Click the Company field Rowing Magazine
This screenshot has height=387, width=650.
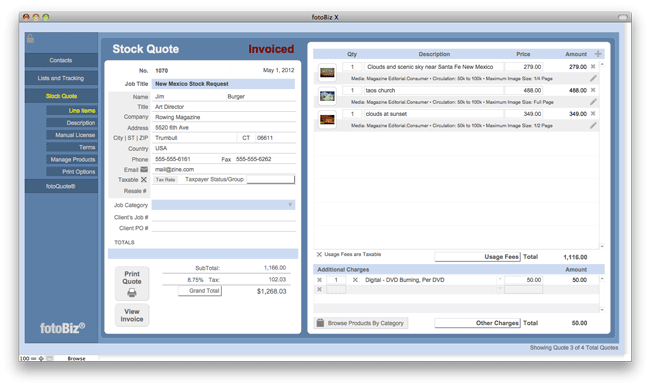click(224, 117)
